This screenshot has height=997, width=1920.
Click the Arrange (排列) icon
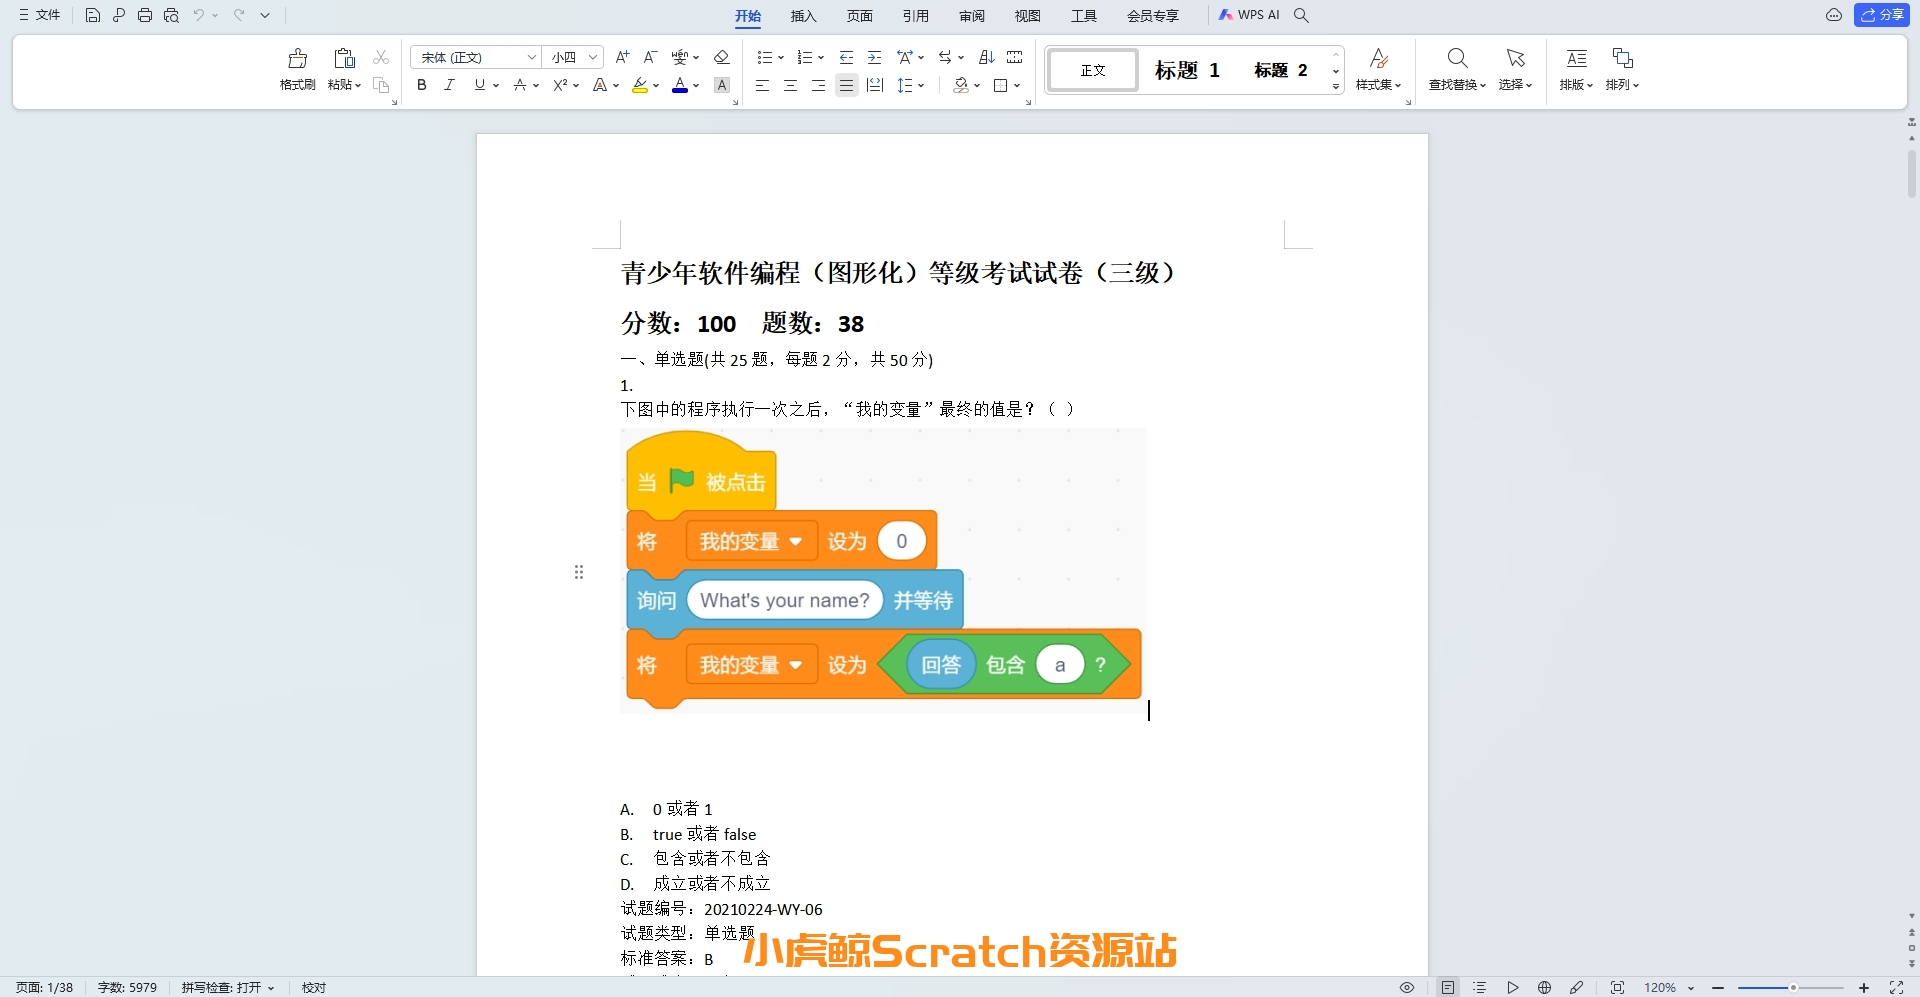click(1622, 58)
